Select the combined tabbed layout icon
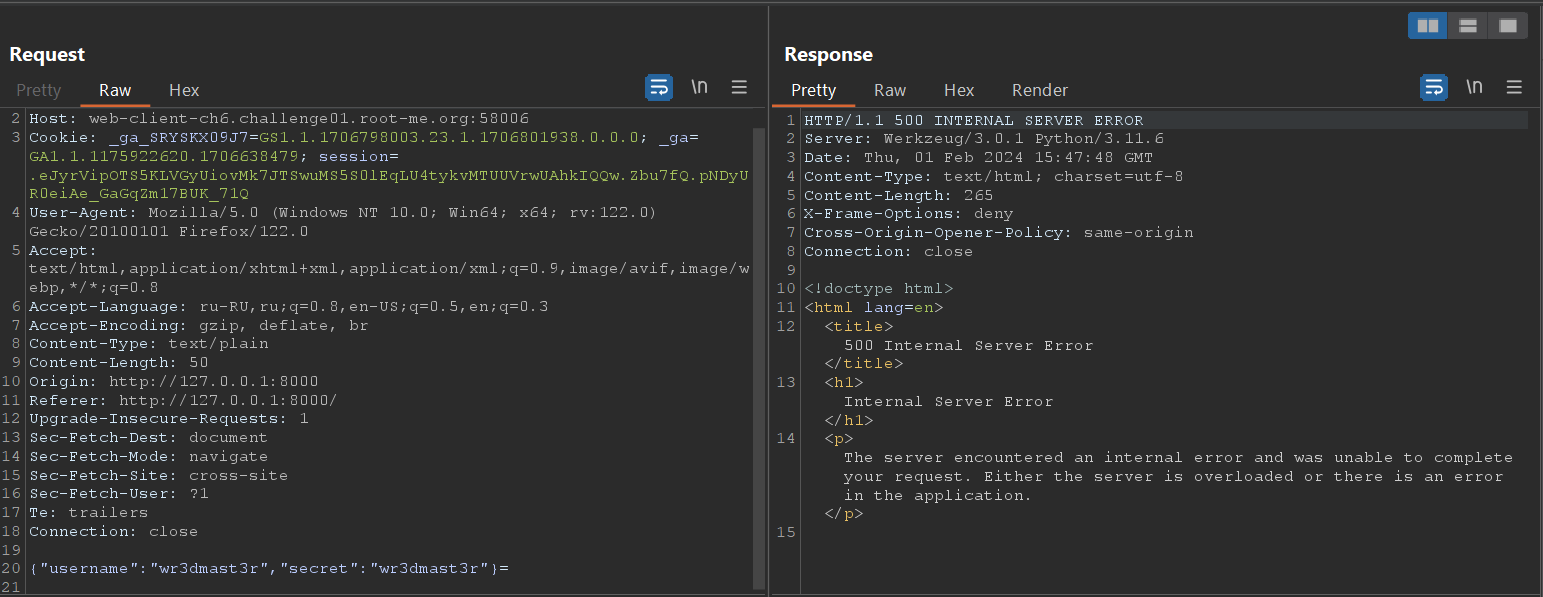 (x=1508, y=26)
